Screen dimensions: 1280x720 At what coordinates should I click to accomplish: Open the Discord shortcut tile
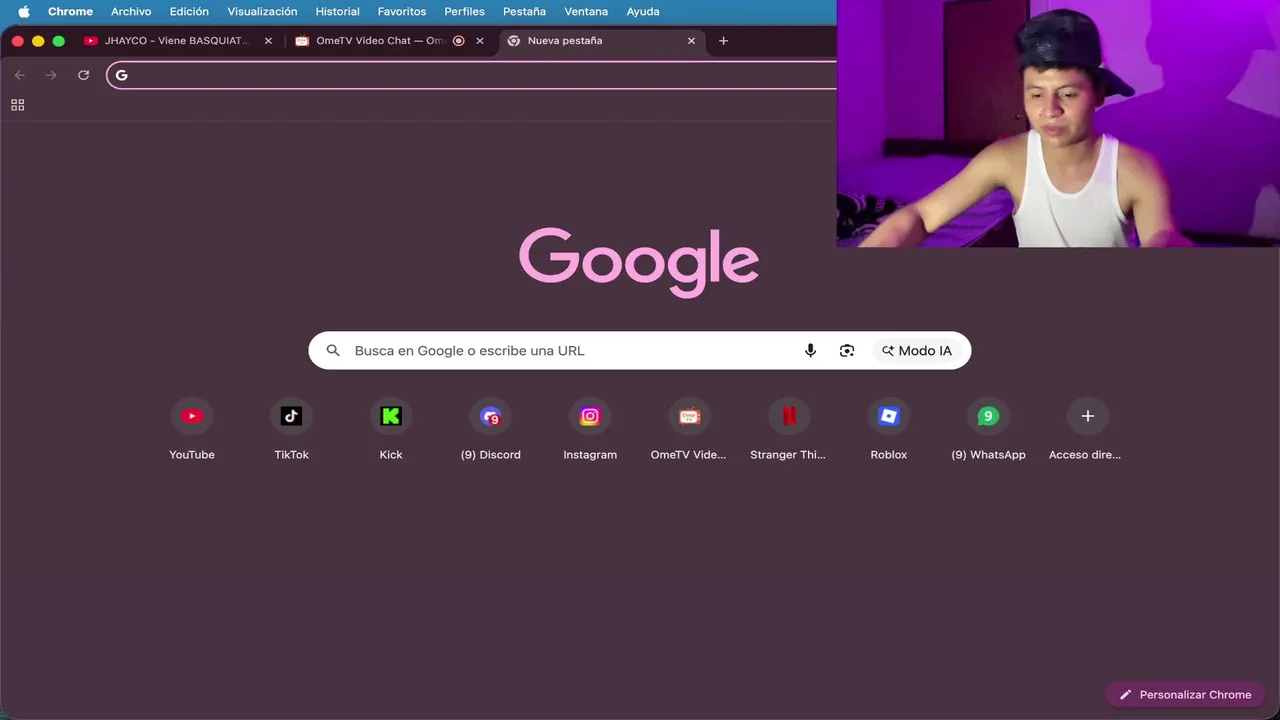(490, 431)
